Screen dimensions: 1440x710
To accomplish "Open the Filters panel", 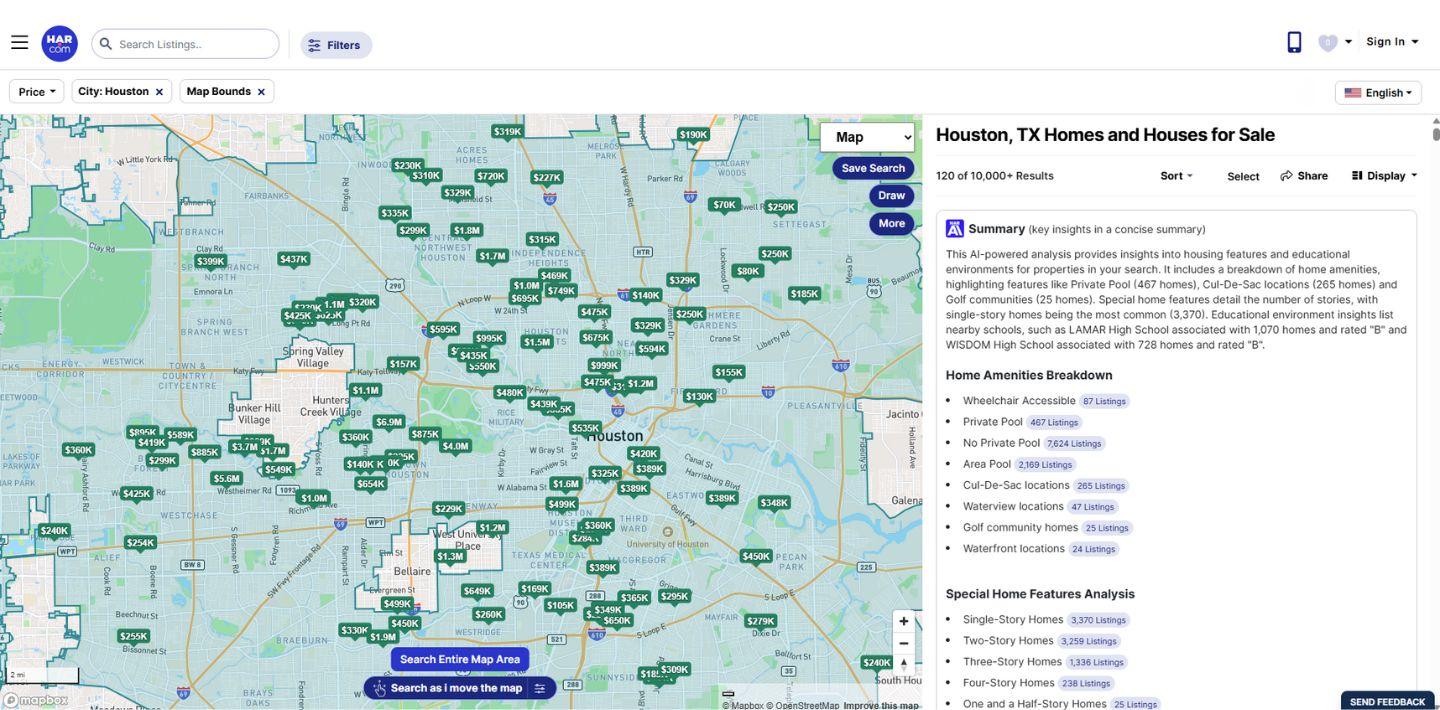I will click(x=336, y=45).
